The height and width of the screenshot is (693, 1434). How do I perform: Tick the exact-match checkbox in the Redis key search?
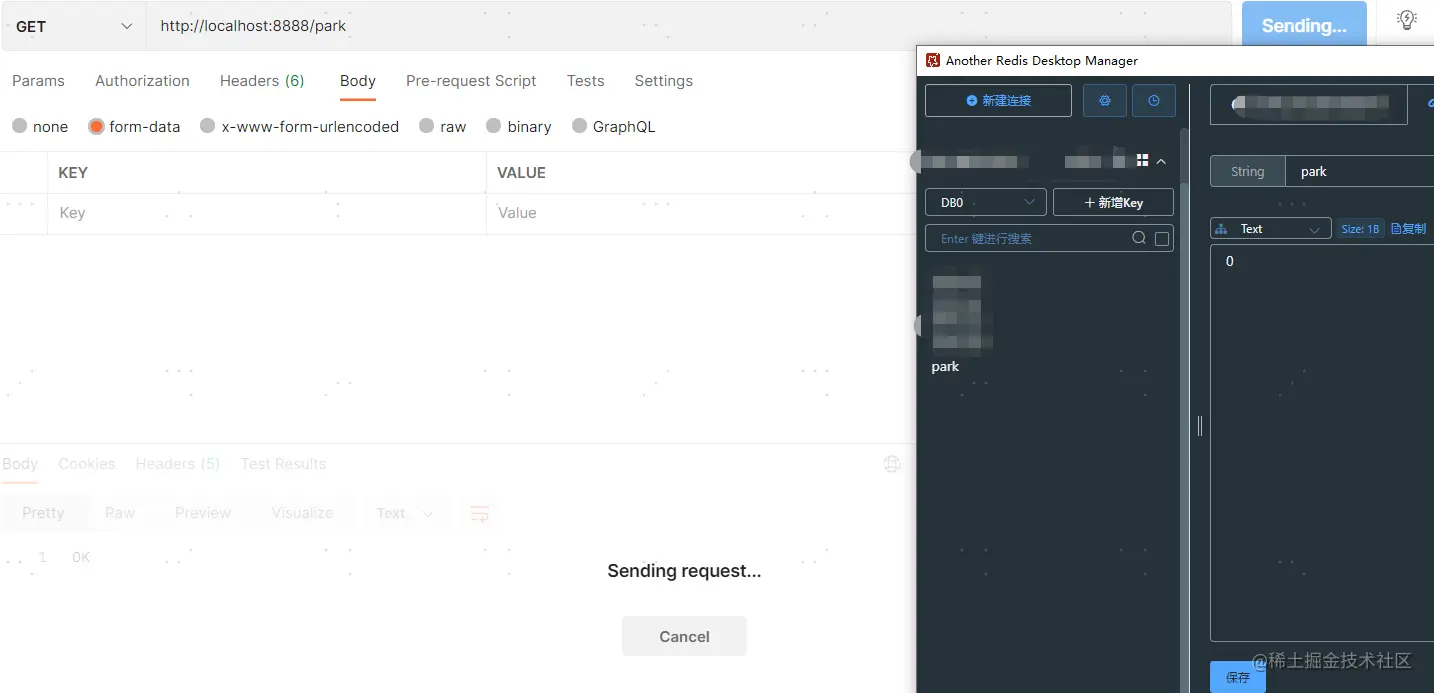point(1162,239)
